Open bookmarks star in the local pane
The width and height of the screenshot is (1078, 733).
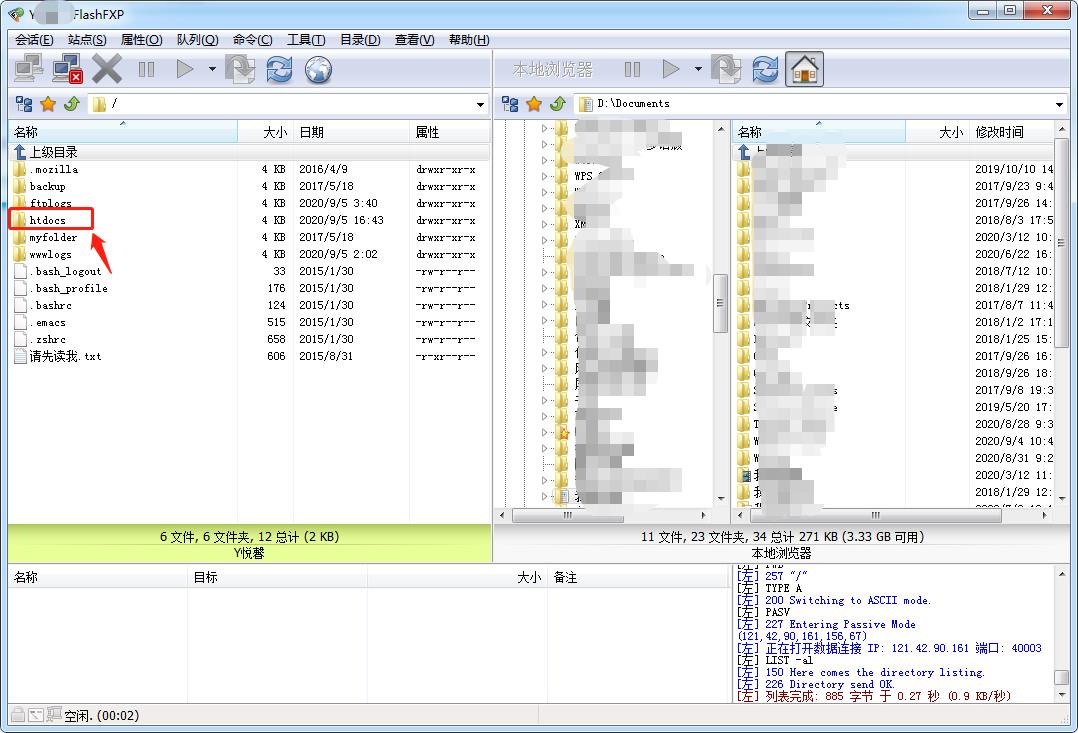pos(534,104)
